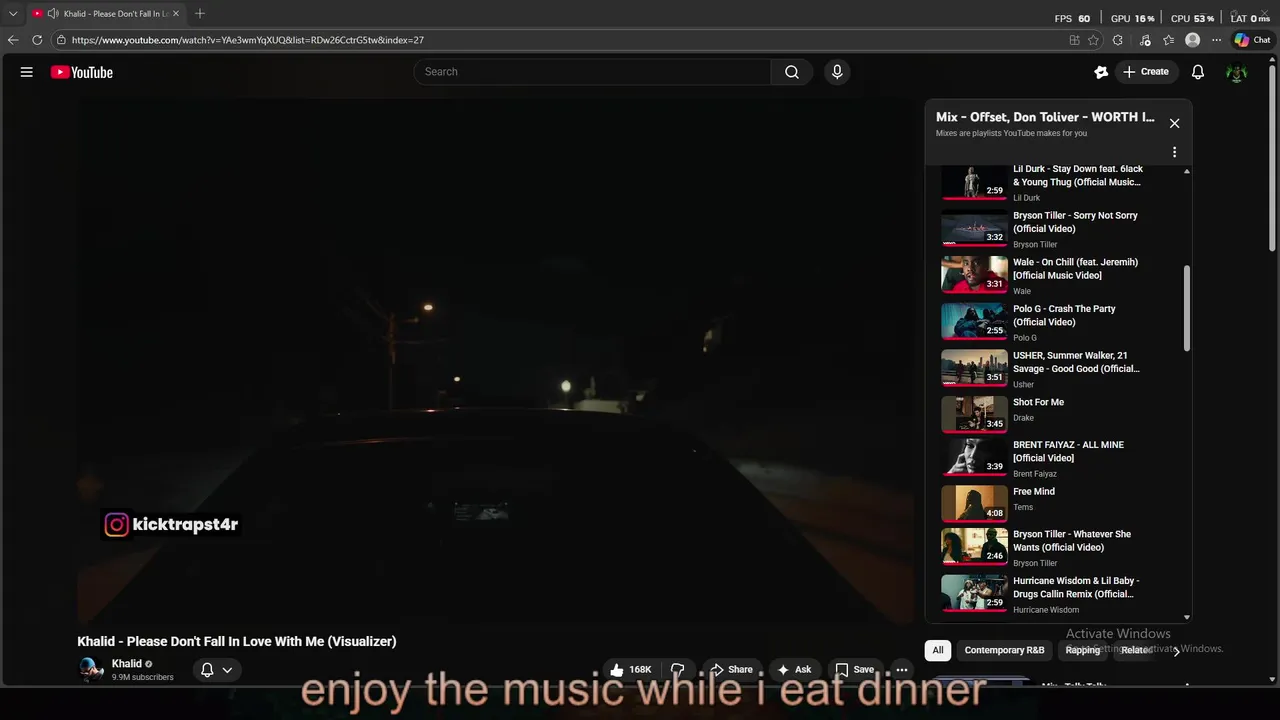Screen dimensions: 1280x720
Task: Open Khalid subscription notification dropdown
Action: tap(217, 670)
